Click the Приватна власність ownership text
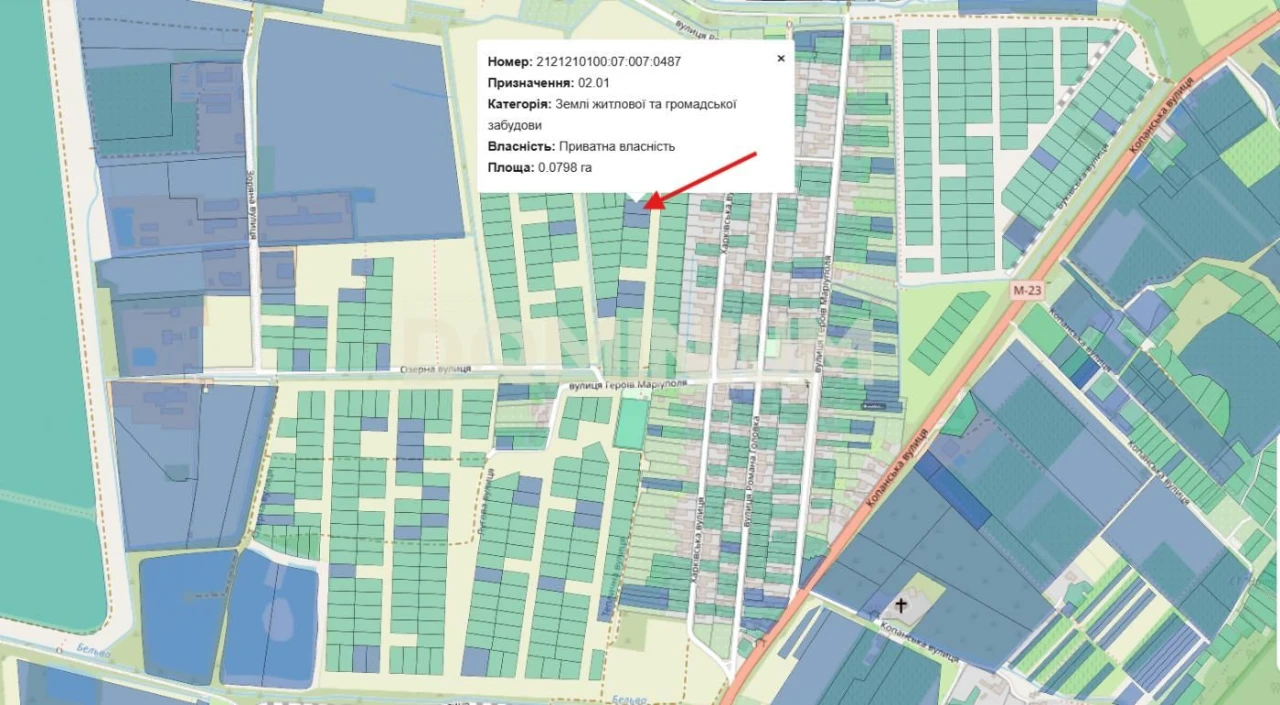The width and height of the screenshot is (1280, 705). [617, 146]
